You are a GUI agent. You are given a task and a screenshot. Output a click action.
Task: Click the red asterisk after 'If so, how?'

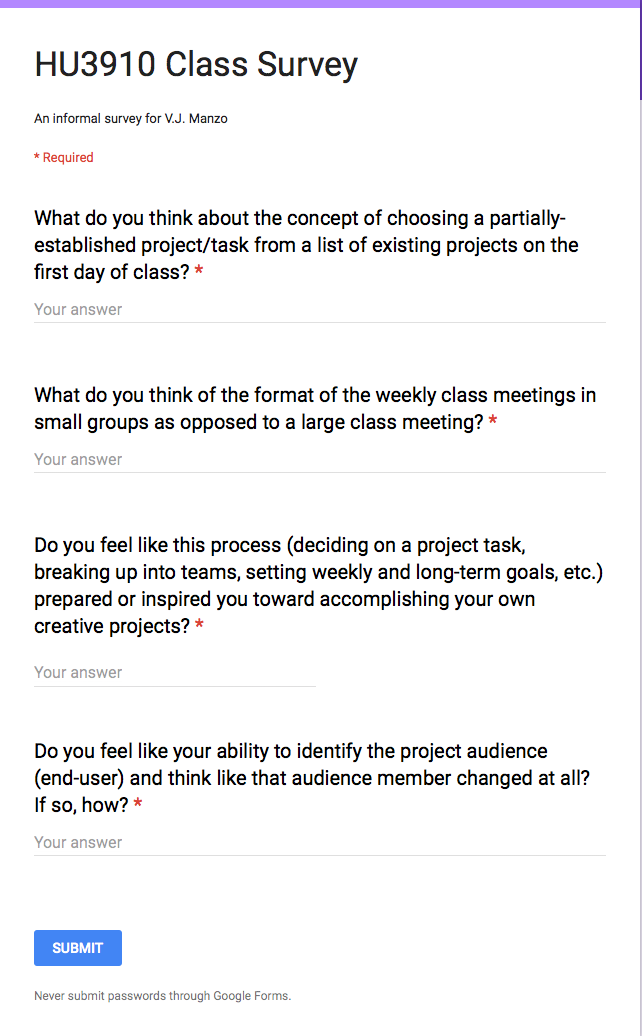pyautogui.click(x=138, y=803)
